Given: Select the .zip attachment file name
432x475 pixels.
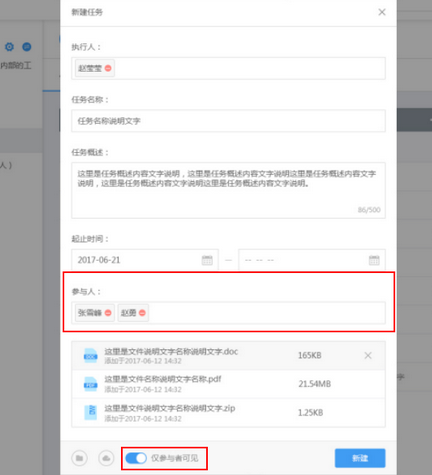Looking at the screenshot, I should 170,408.
